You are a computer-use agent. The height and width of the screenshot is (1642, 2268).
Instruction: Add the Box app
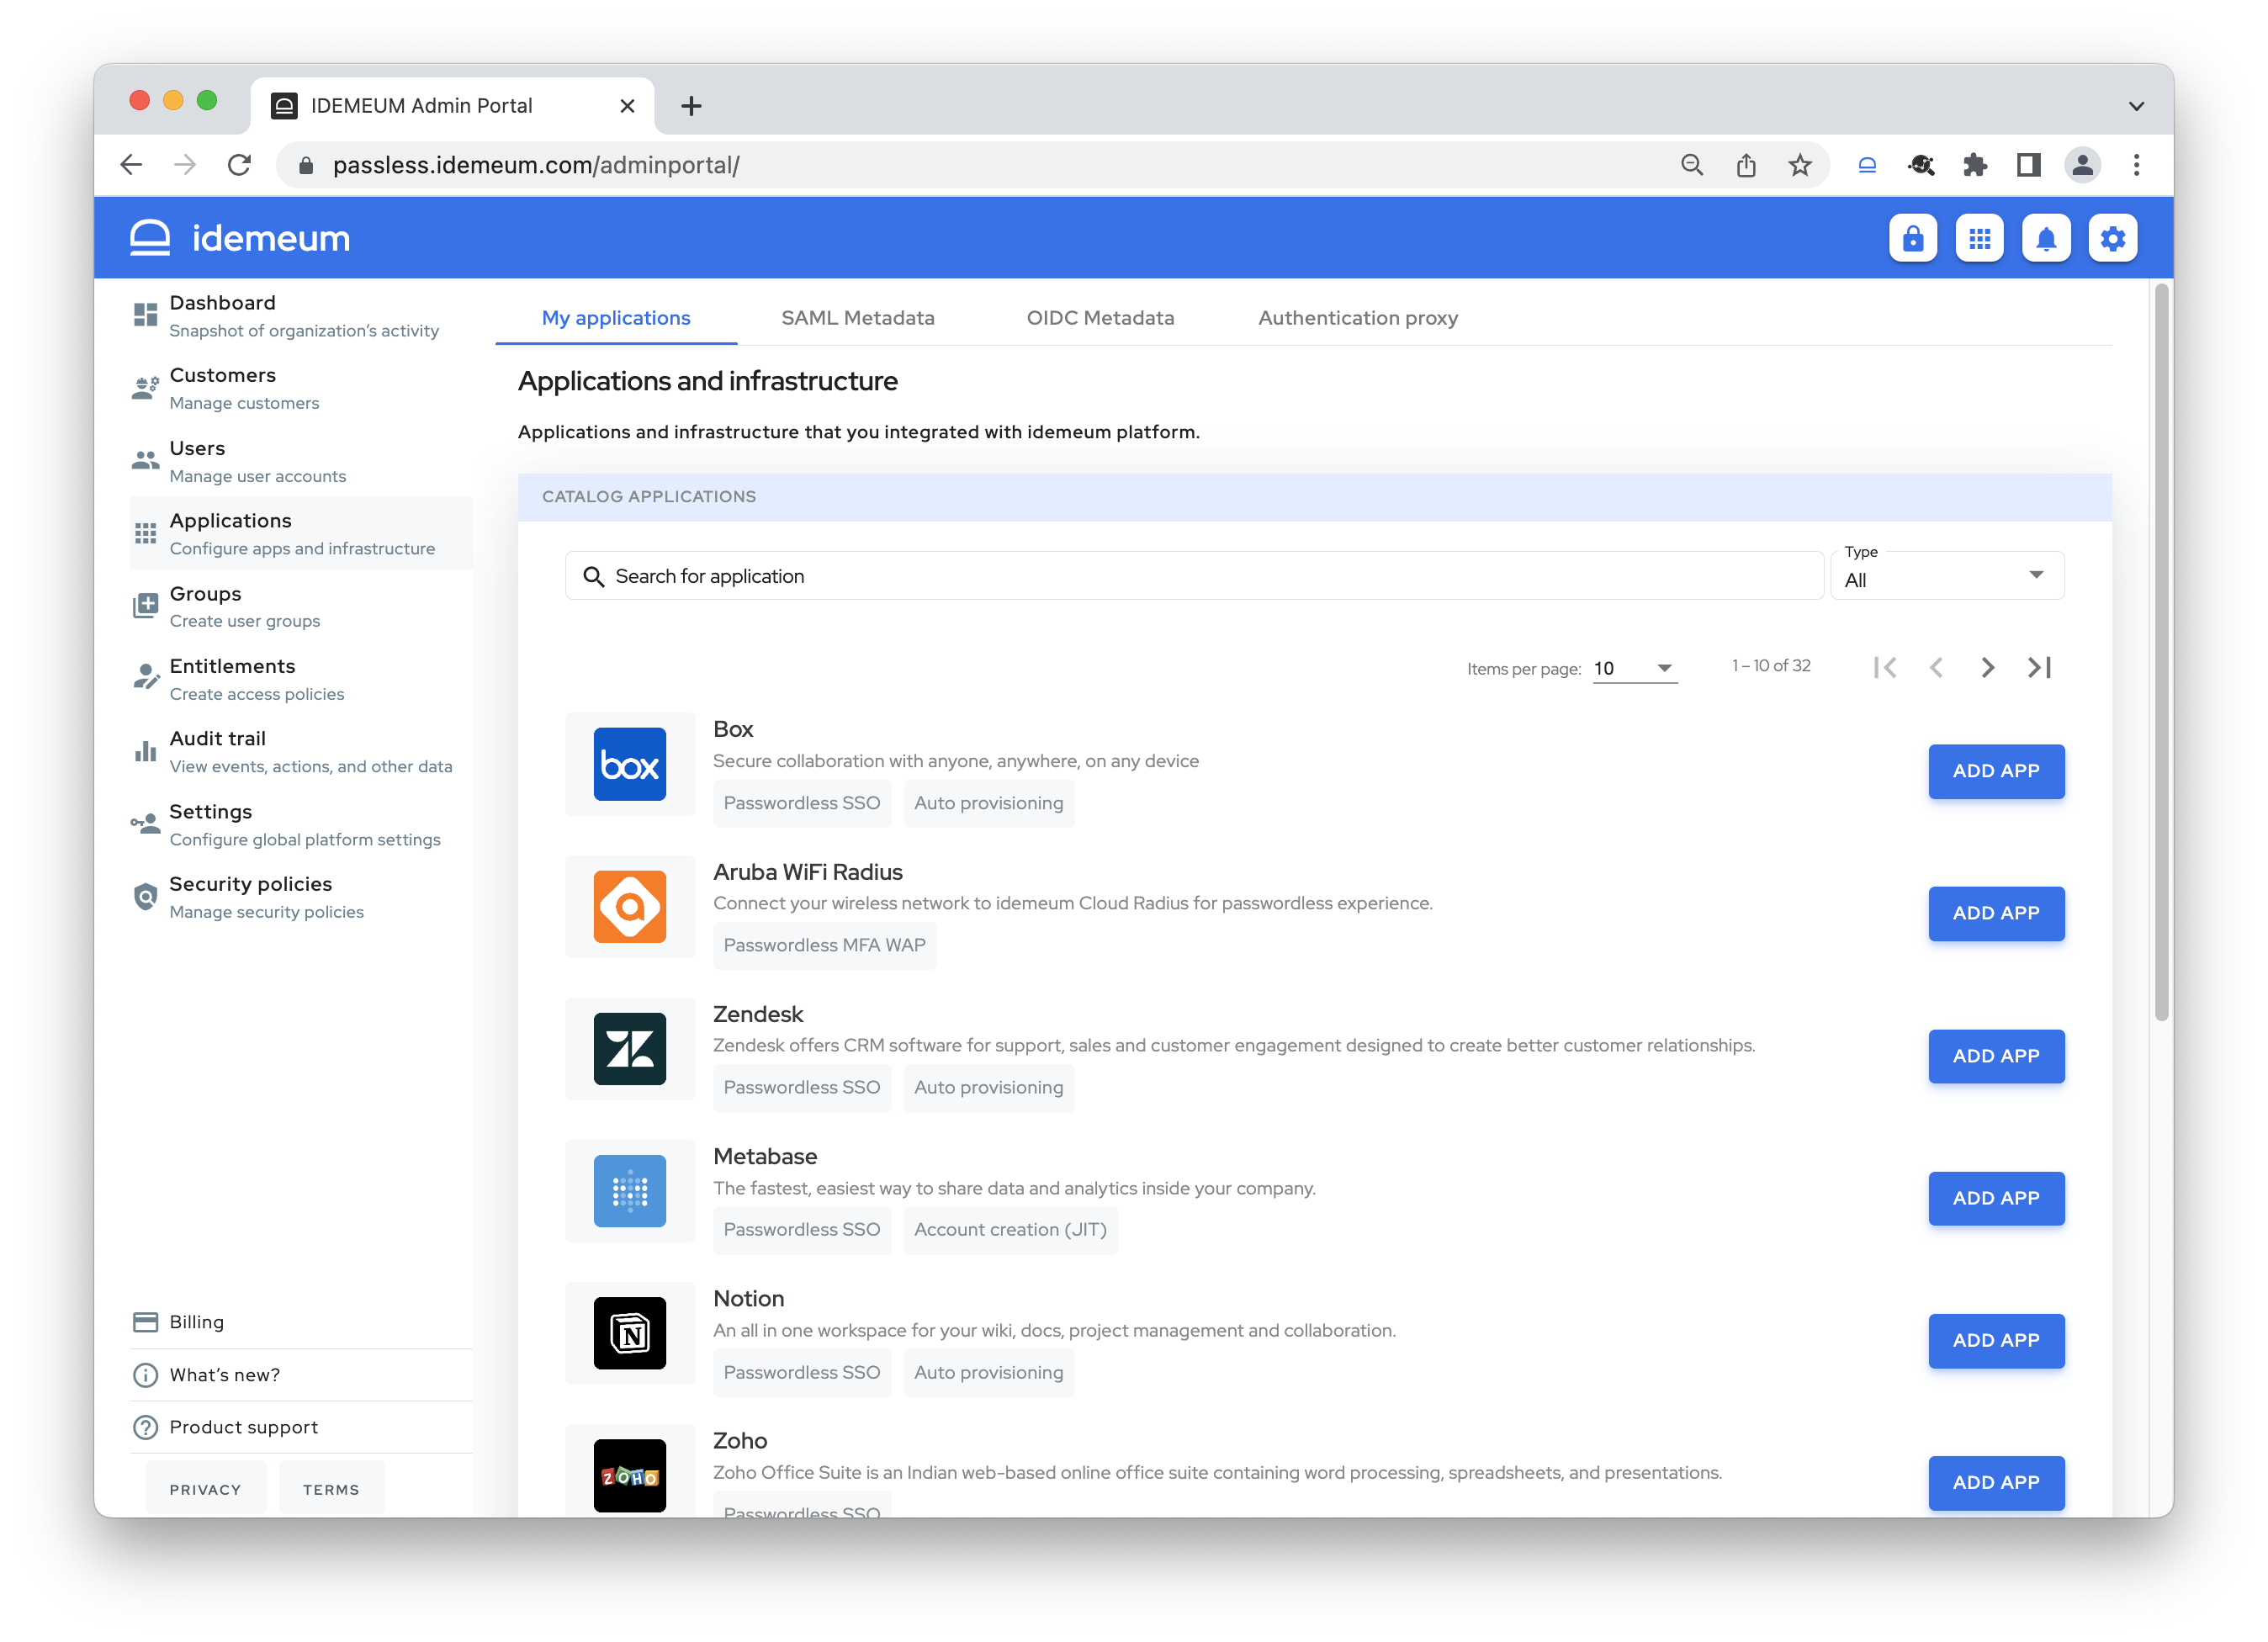pyautogui.click(x=1996, y=771)
